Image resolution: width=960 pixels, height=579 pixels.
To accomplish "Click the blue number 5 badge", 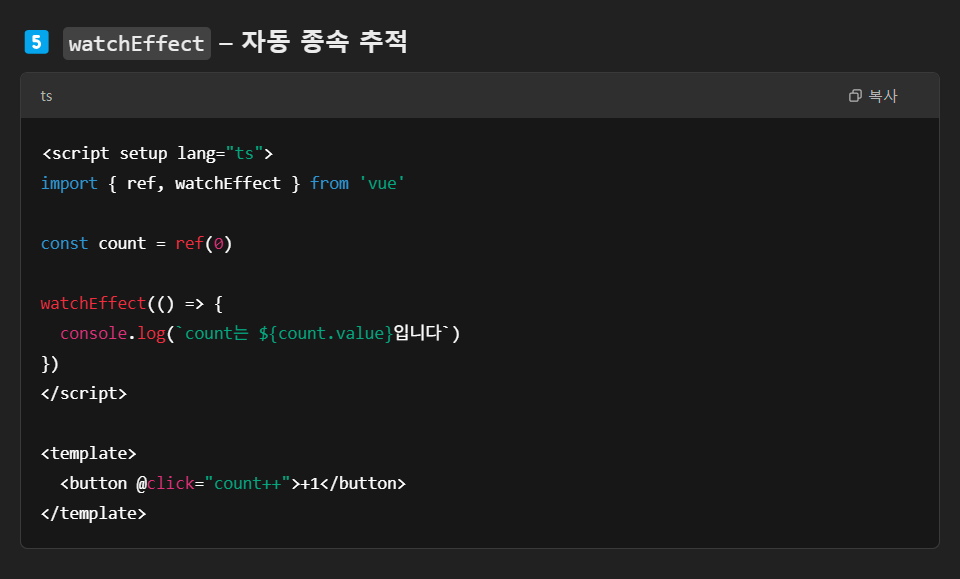I will click(37, 42).
